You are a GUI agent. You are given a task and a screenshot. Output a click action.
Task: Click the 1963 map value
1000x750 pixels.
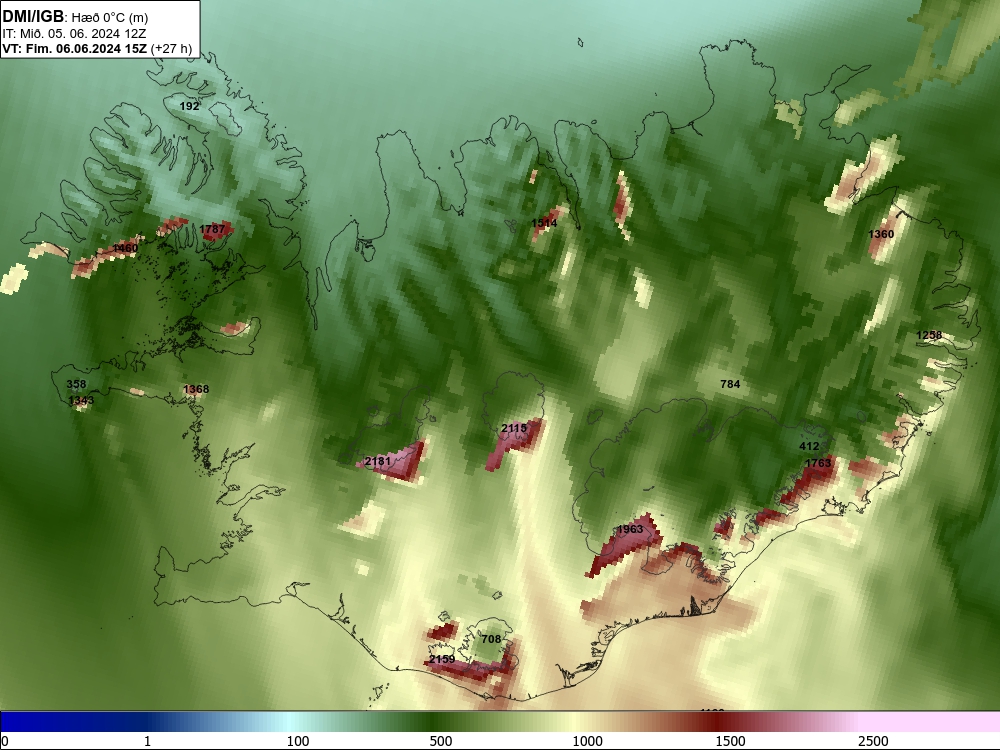(x=630, y=529)
